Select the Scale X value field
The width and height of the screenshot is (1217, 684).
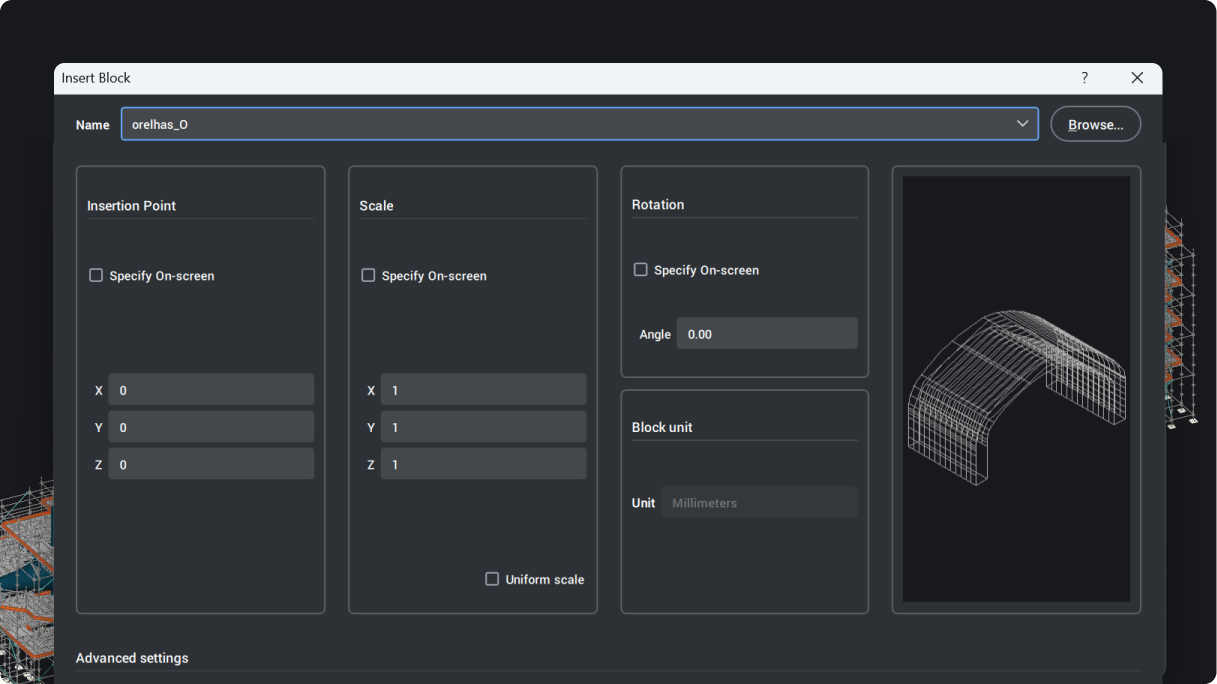pyautogui.click(x=483, y=389)
